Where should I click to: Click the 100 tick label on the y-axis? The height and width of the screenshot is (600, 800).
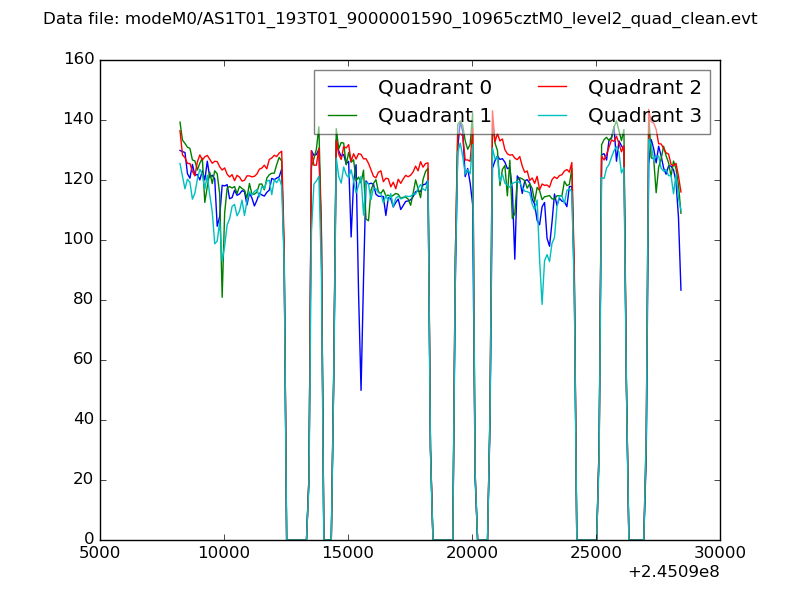pyautogui.click(x=82, y=240)
